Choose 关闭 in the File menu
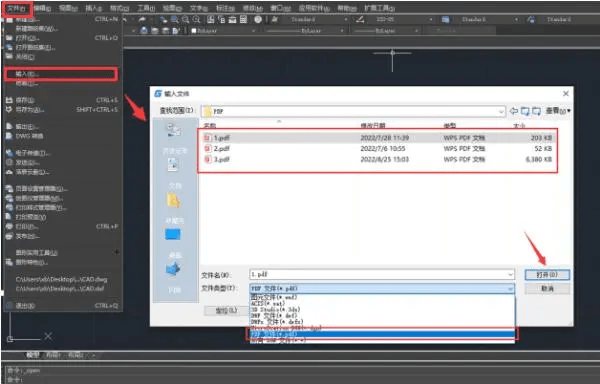Viewport: 600px width, 384px height. (62, 57)
